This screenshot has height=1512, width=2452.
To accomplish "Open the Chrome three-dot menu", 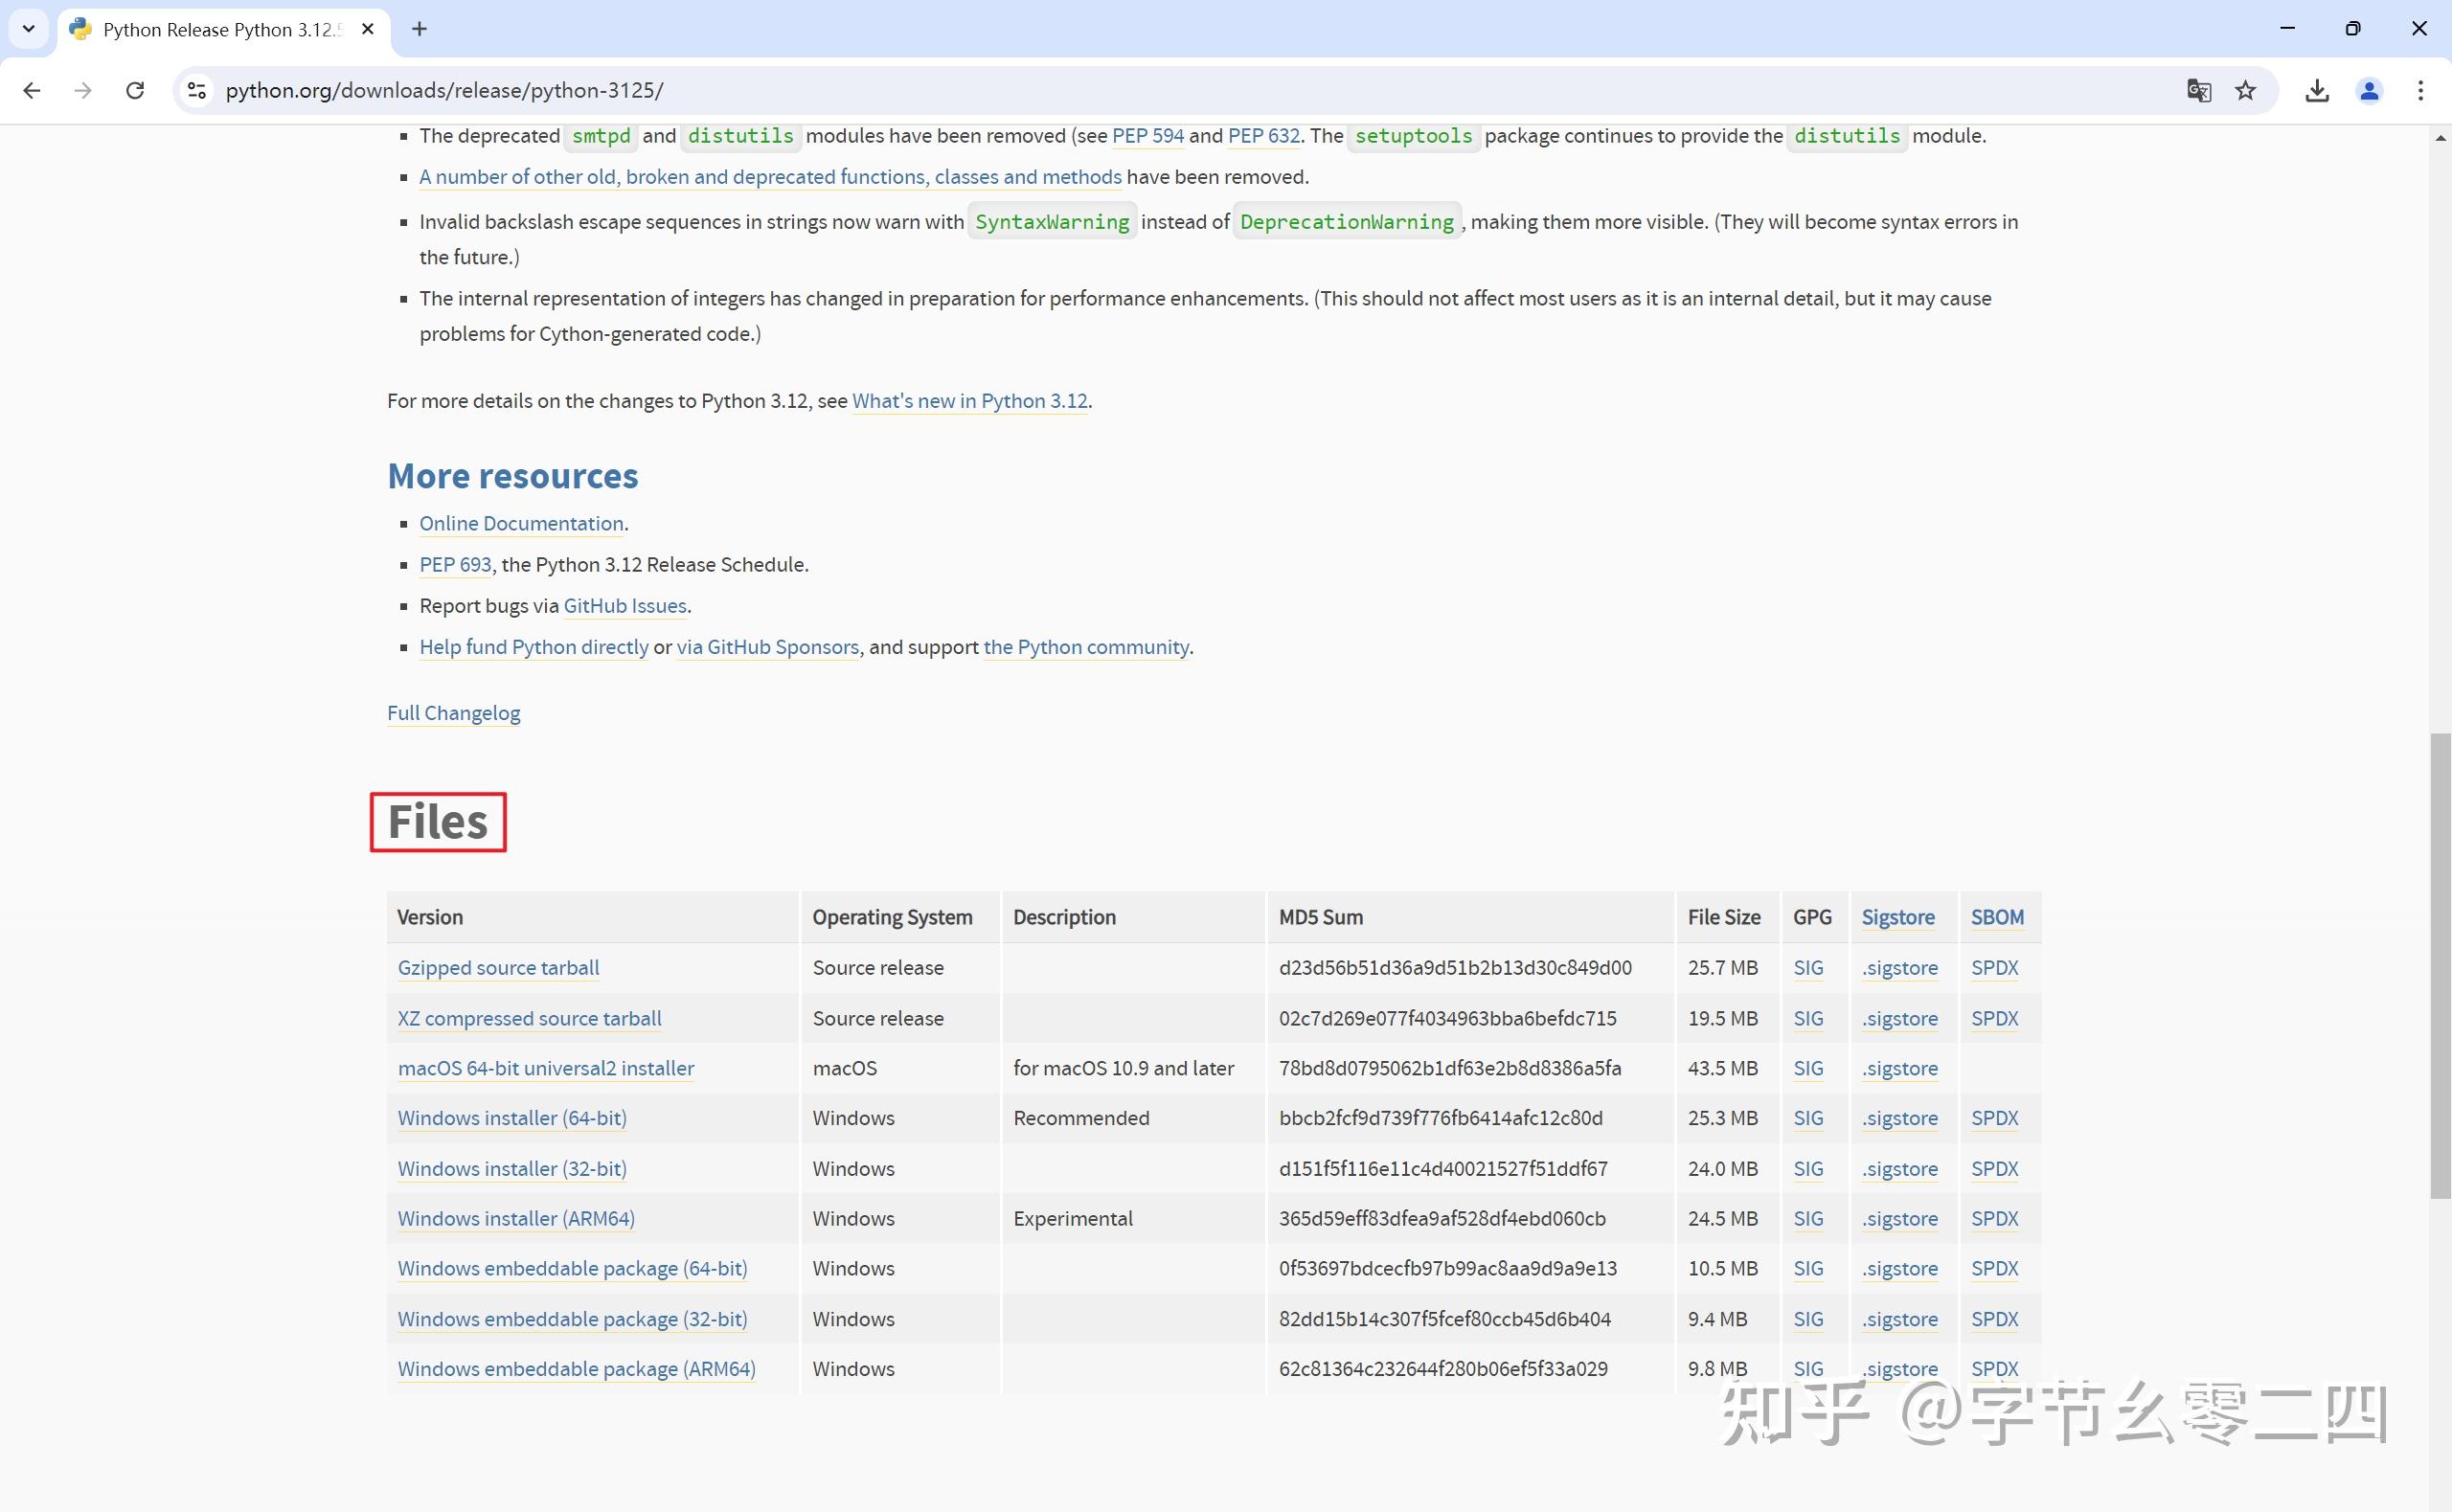I will (2420, 90).
